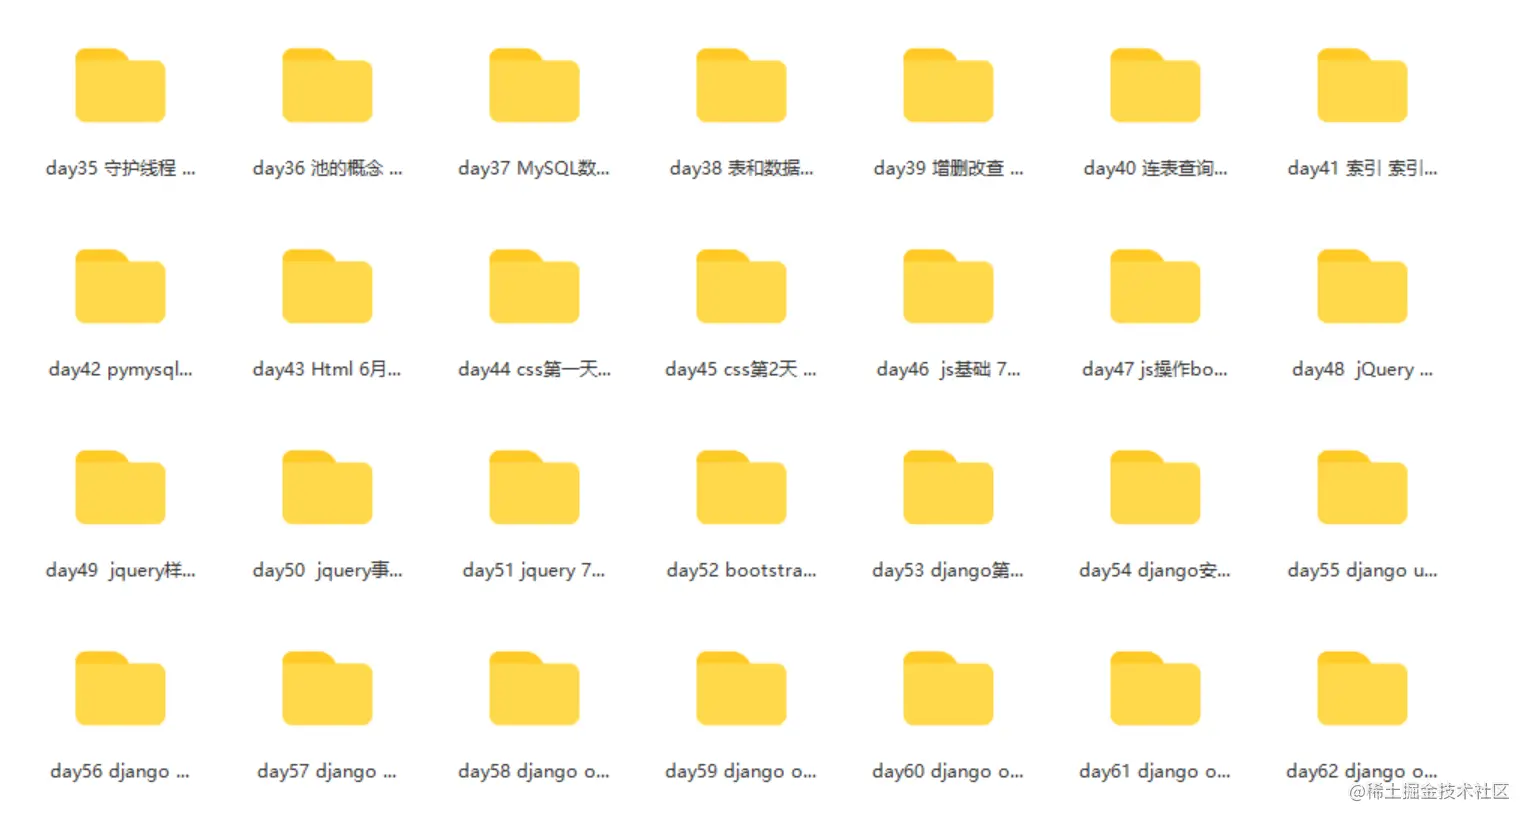Select the day39 增删改查 folder
Screen dimensions: 1532x824
pyautogui.click(x=948, y=86)
